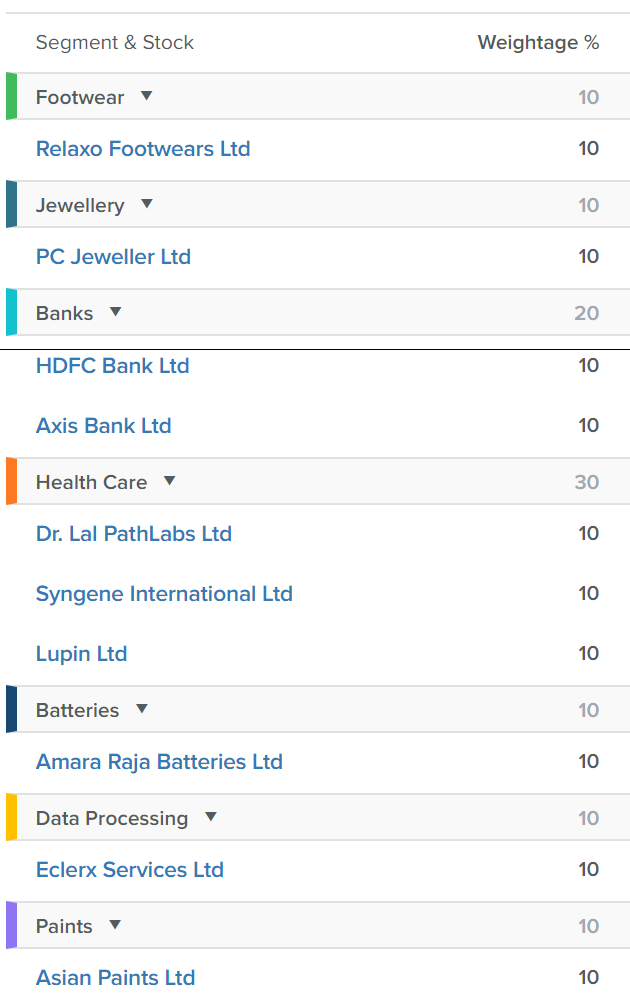Collapse the Batteries segment arrow

click(142, 709)
